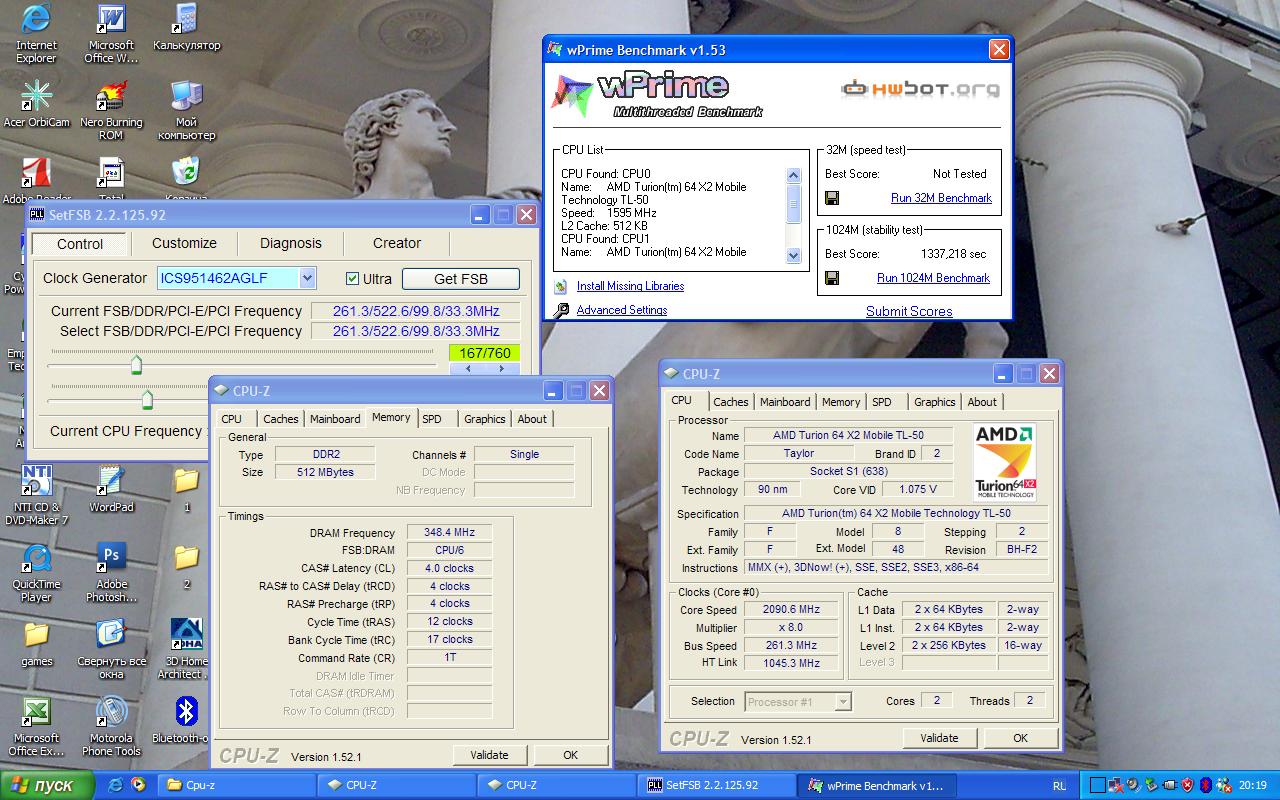1280x800 pixels.
Task: Open Caches tab in CPU-Z Memory window
Action: (x=281, y=419)
